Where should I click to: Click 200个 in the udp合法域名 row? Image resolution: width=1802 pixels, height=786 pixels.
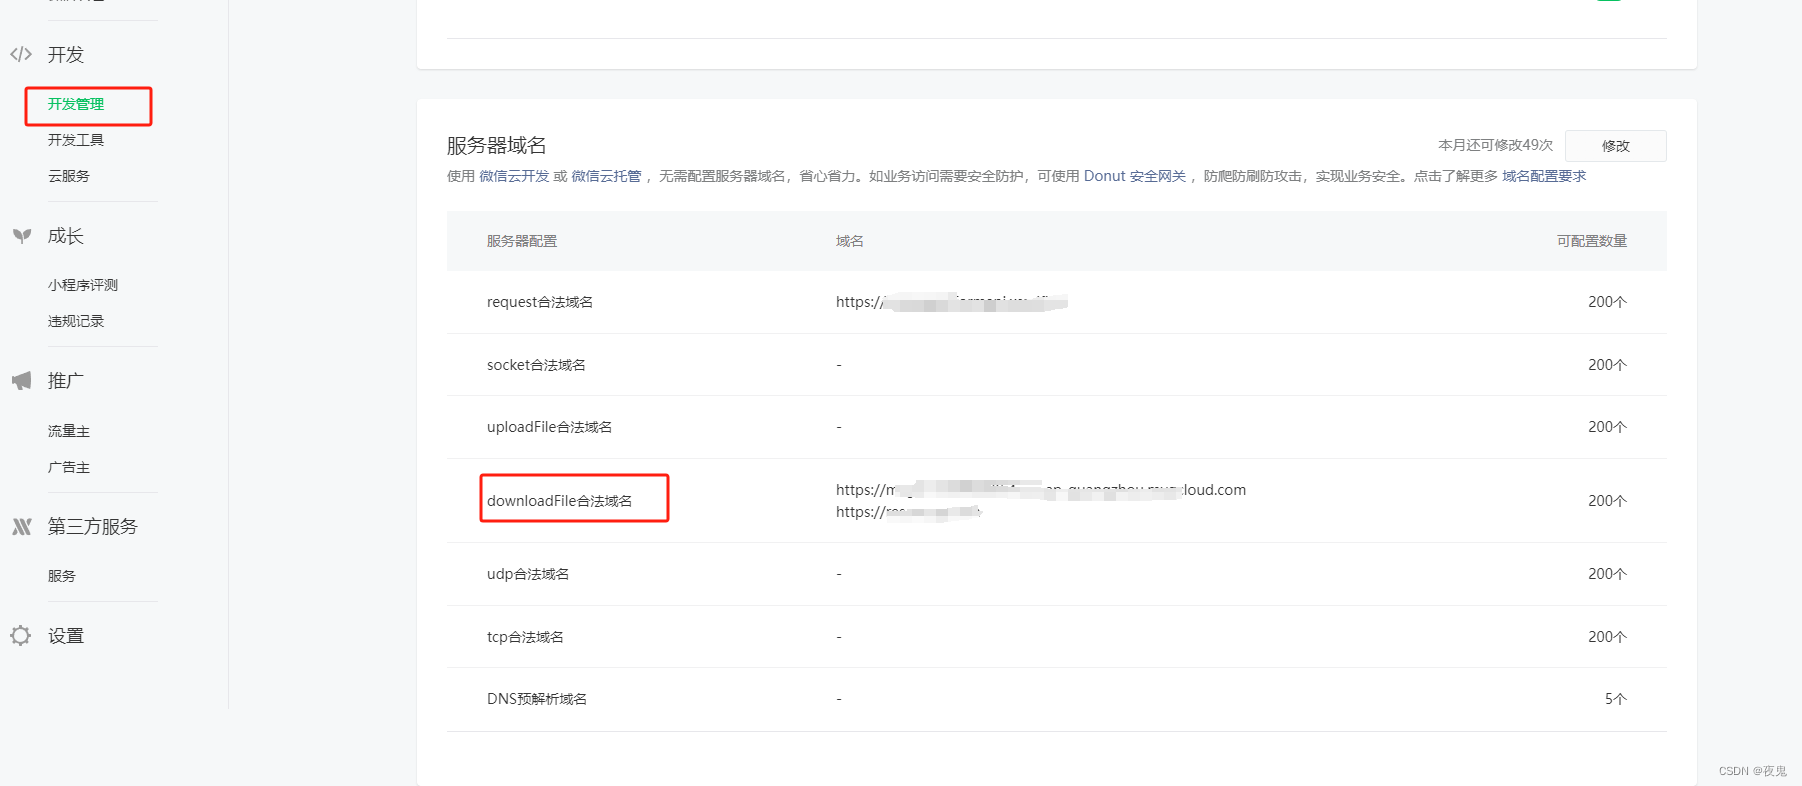[1608, 574]
